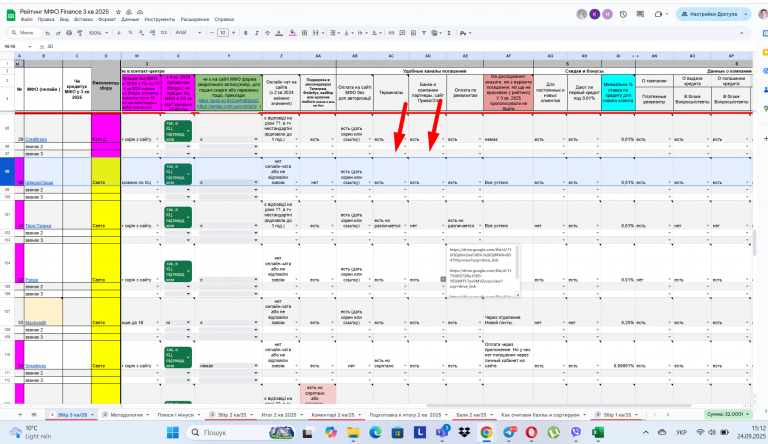
Task: Open Opera browser from taskbar
Action: point(531,432)
